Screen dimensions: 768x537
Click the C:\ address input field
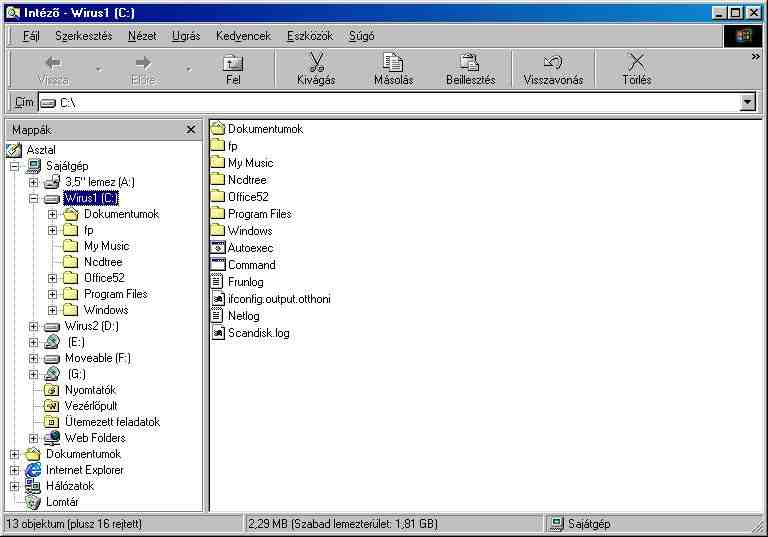point(390,102)
